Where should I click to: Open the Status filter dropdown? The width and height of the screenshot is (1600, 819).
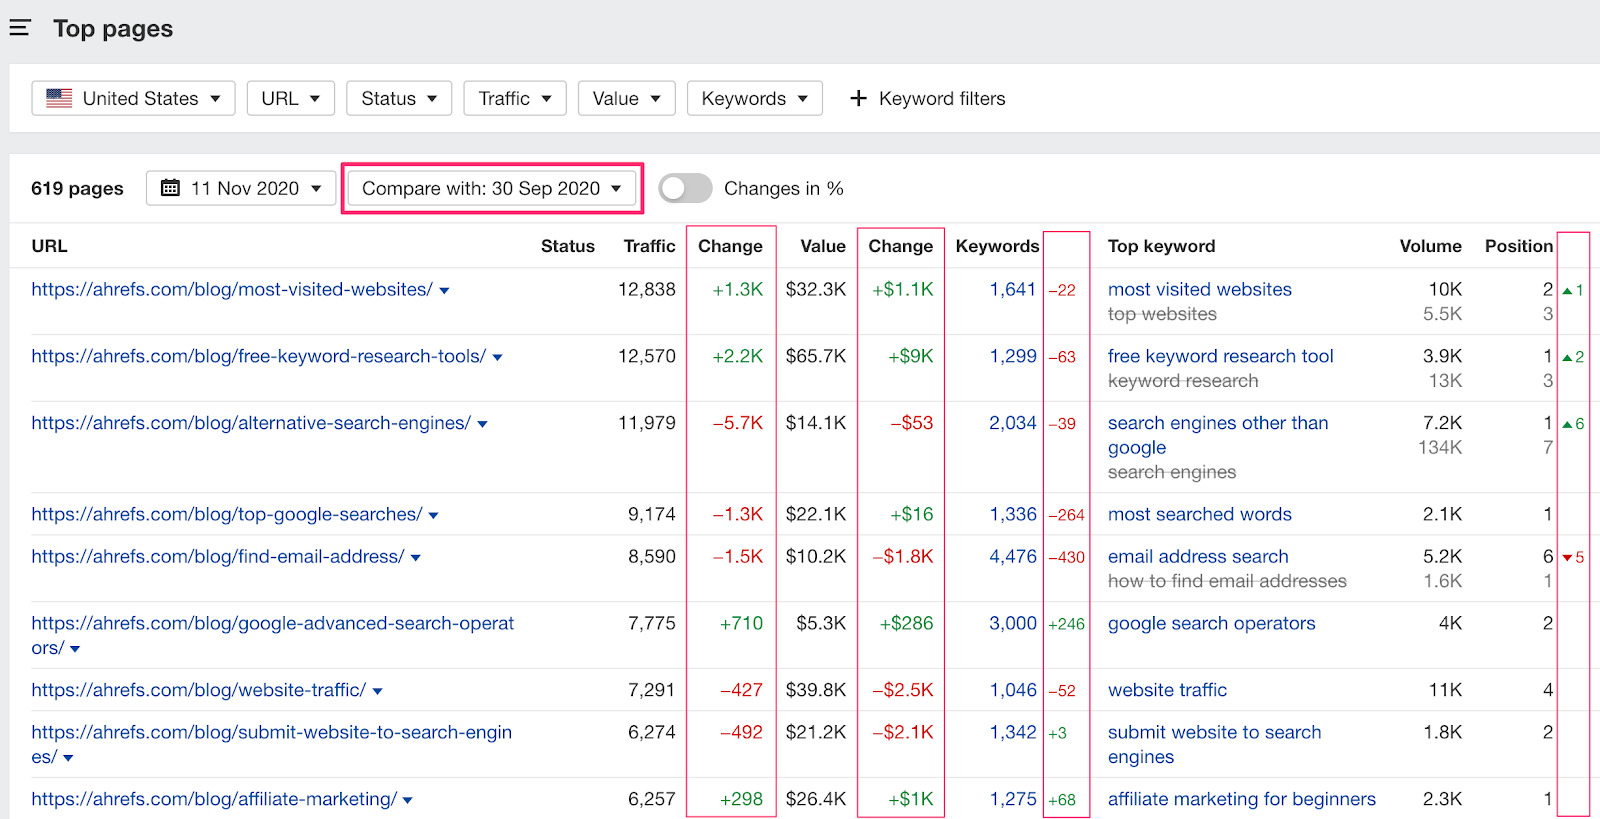(398, 98)
